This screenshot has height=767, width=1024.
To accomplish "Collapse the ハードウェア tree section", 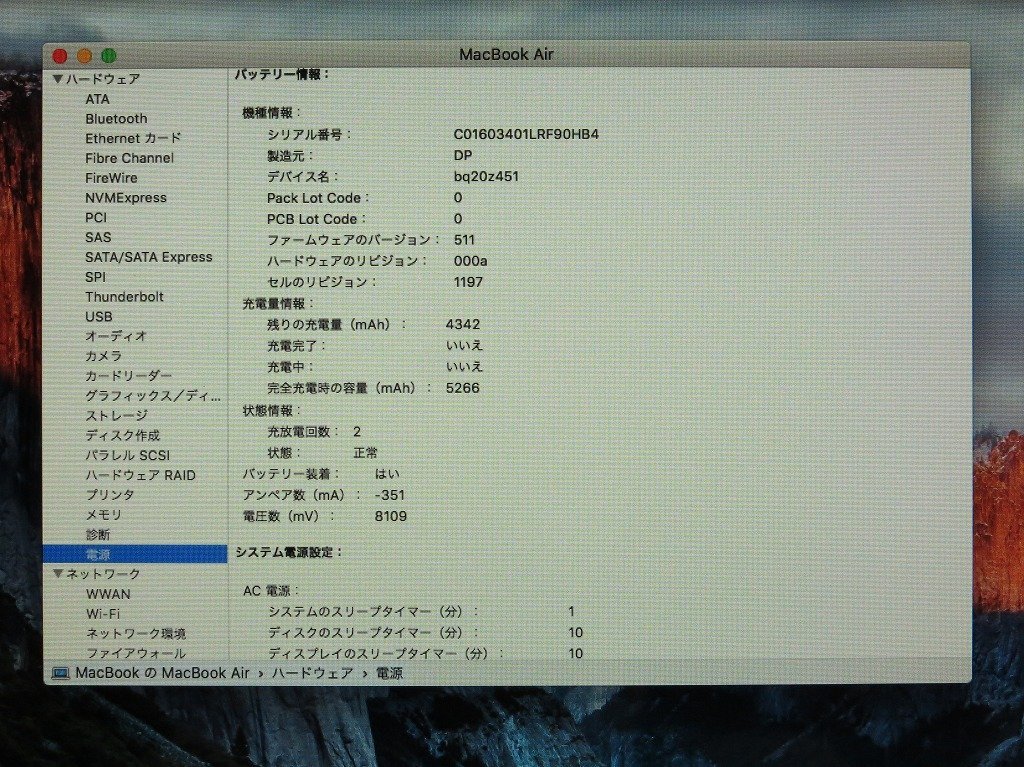I will (x=57, y=79).
